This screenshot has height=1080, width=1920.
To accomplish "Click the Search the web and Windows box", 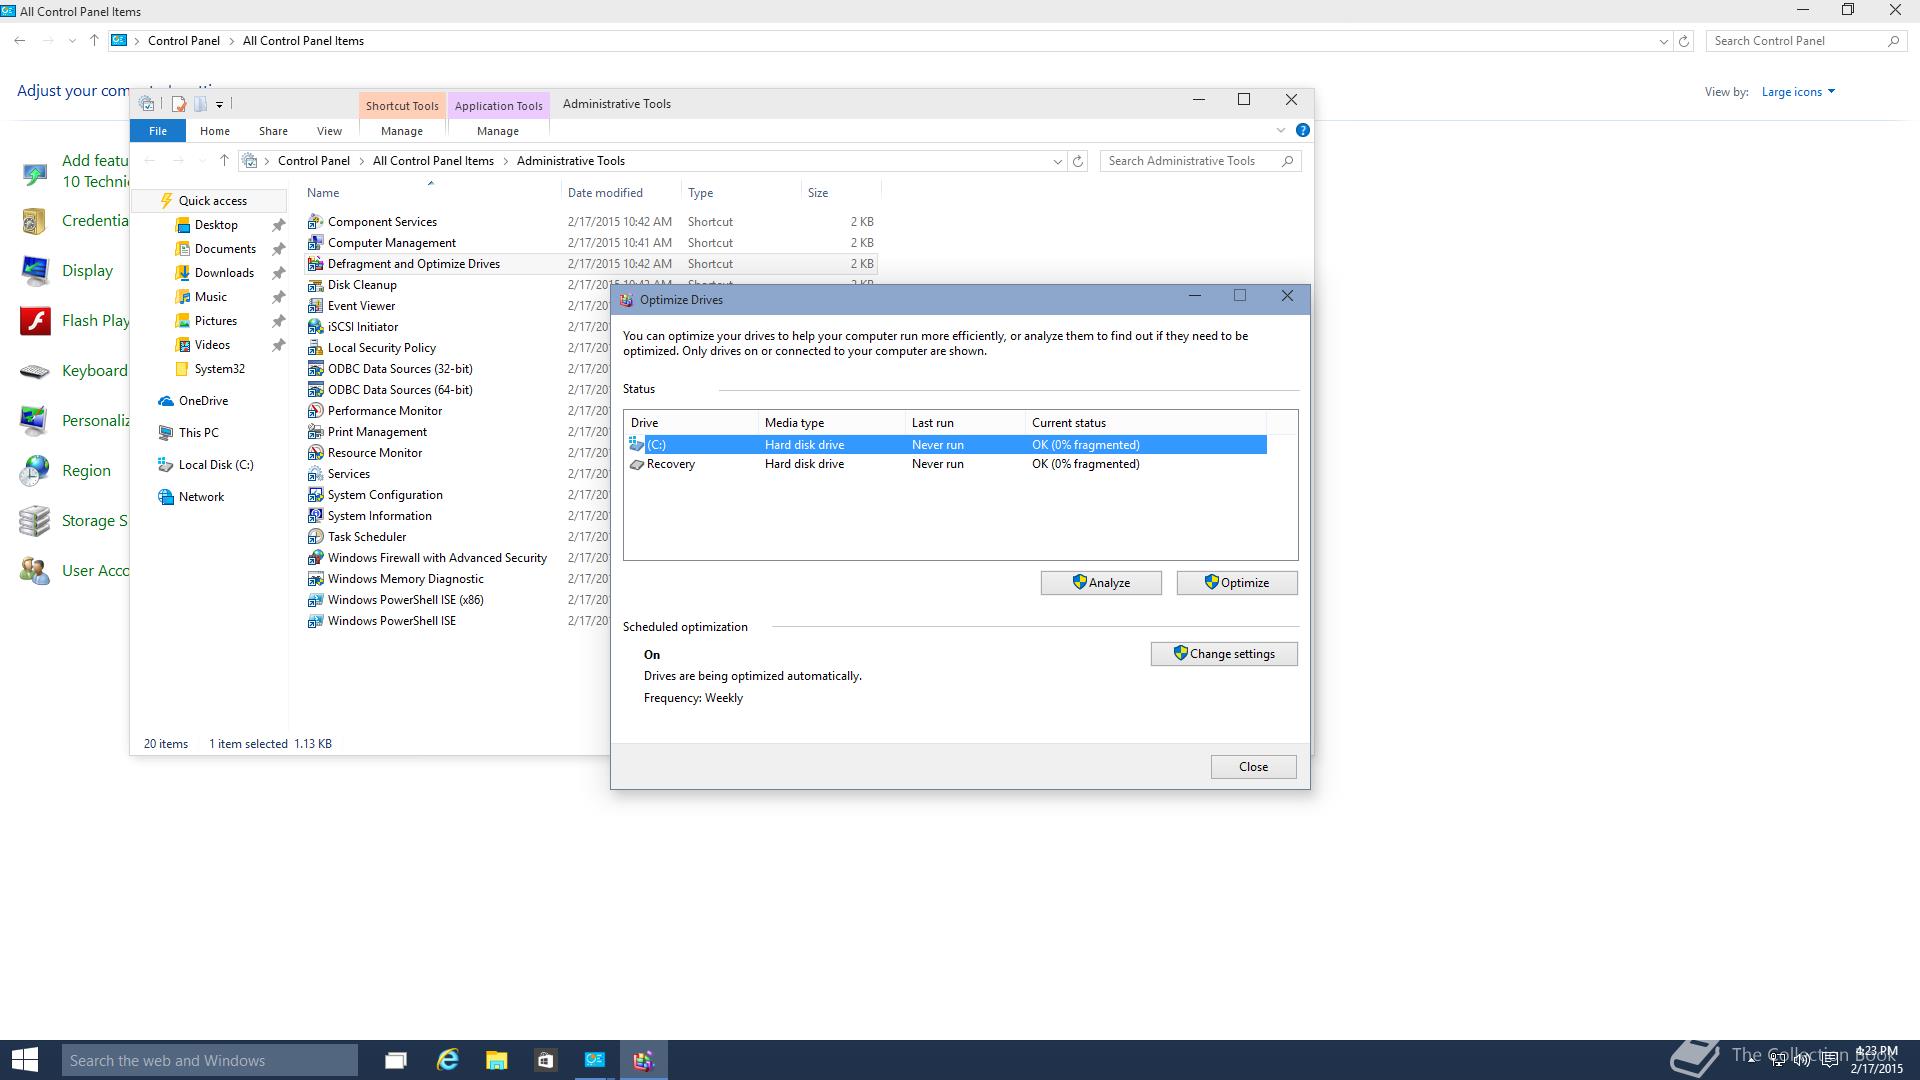I will (x=210, y=1060).
